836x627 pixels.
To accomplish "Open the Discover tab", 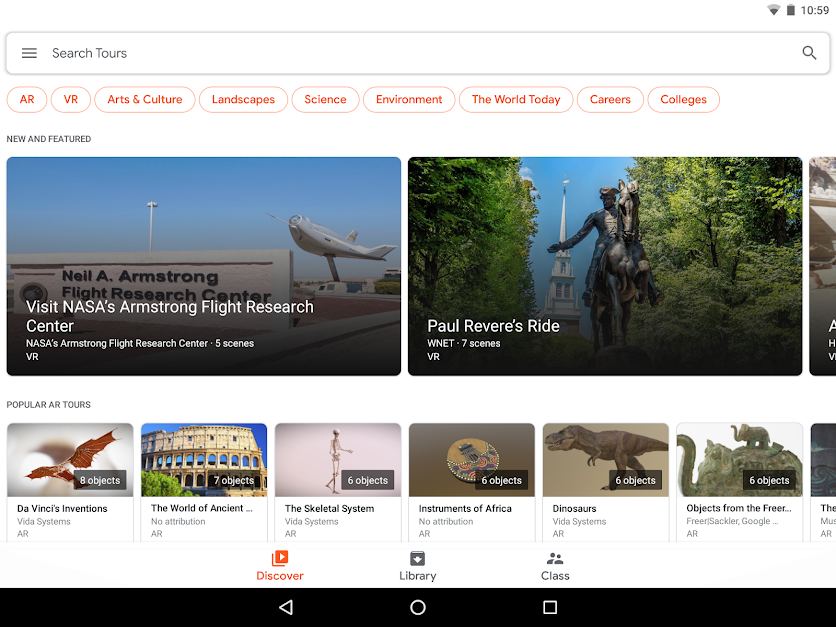I will (x=279, y=566).
